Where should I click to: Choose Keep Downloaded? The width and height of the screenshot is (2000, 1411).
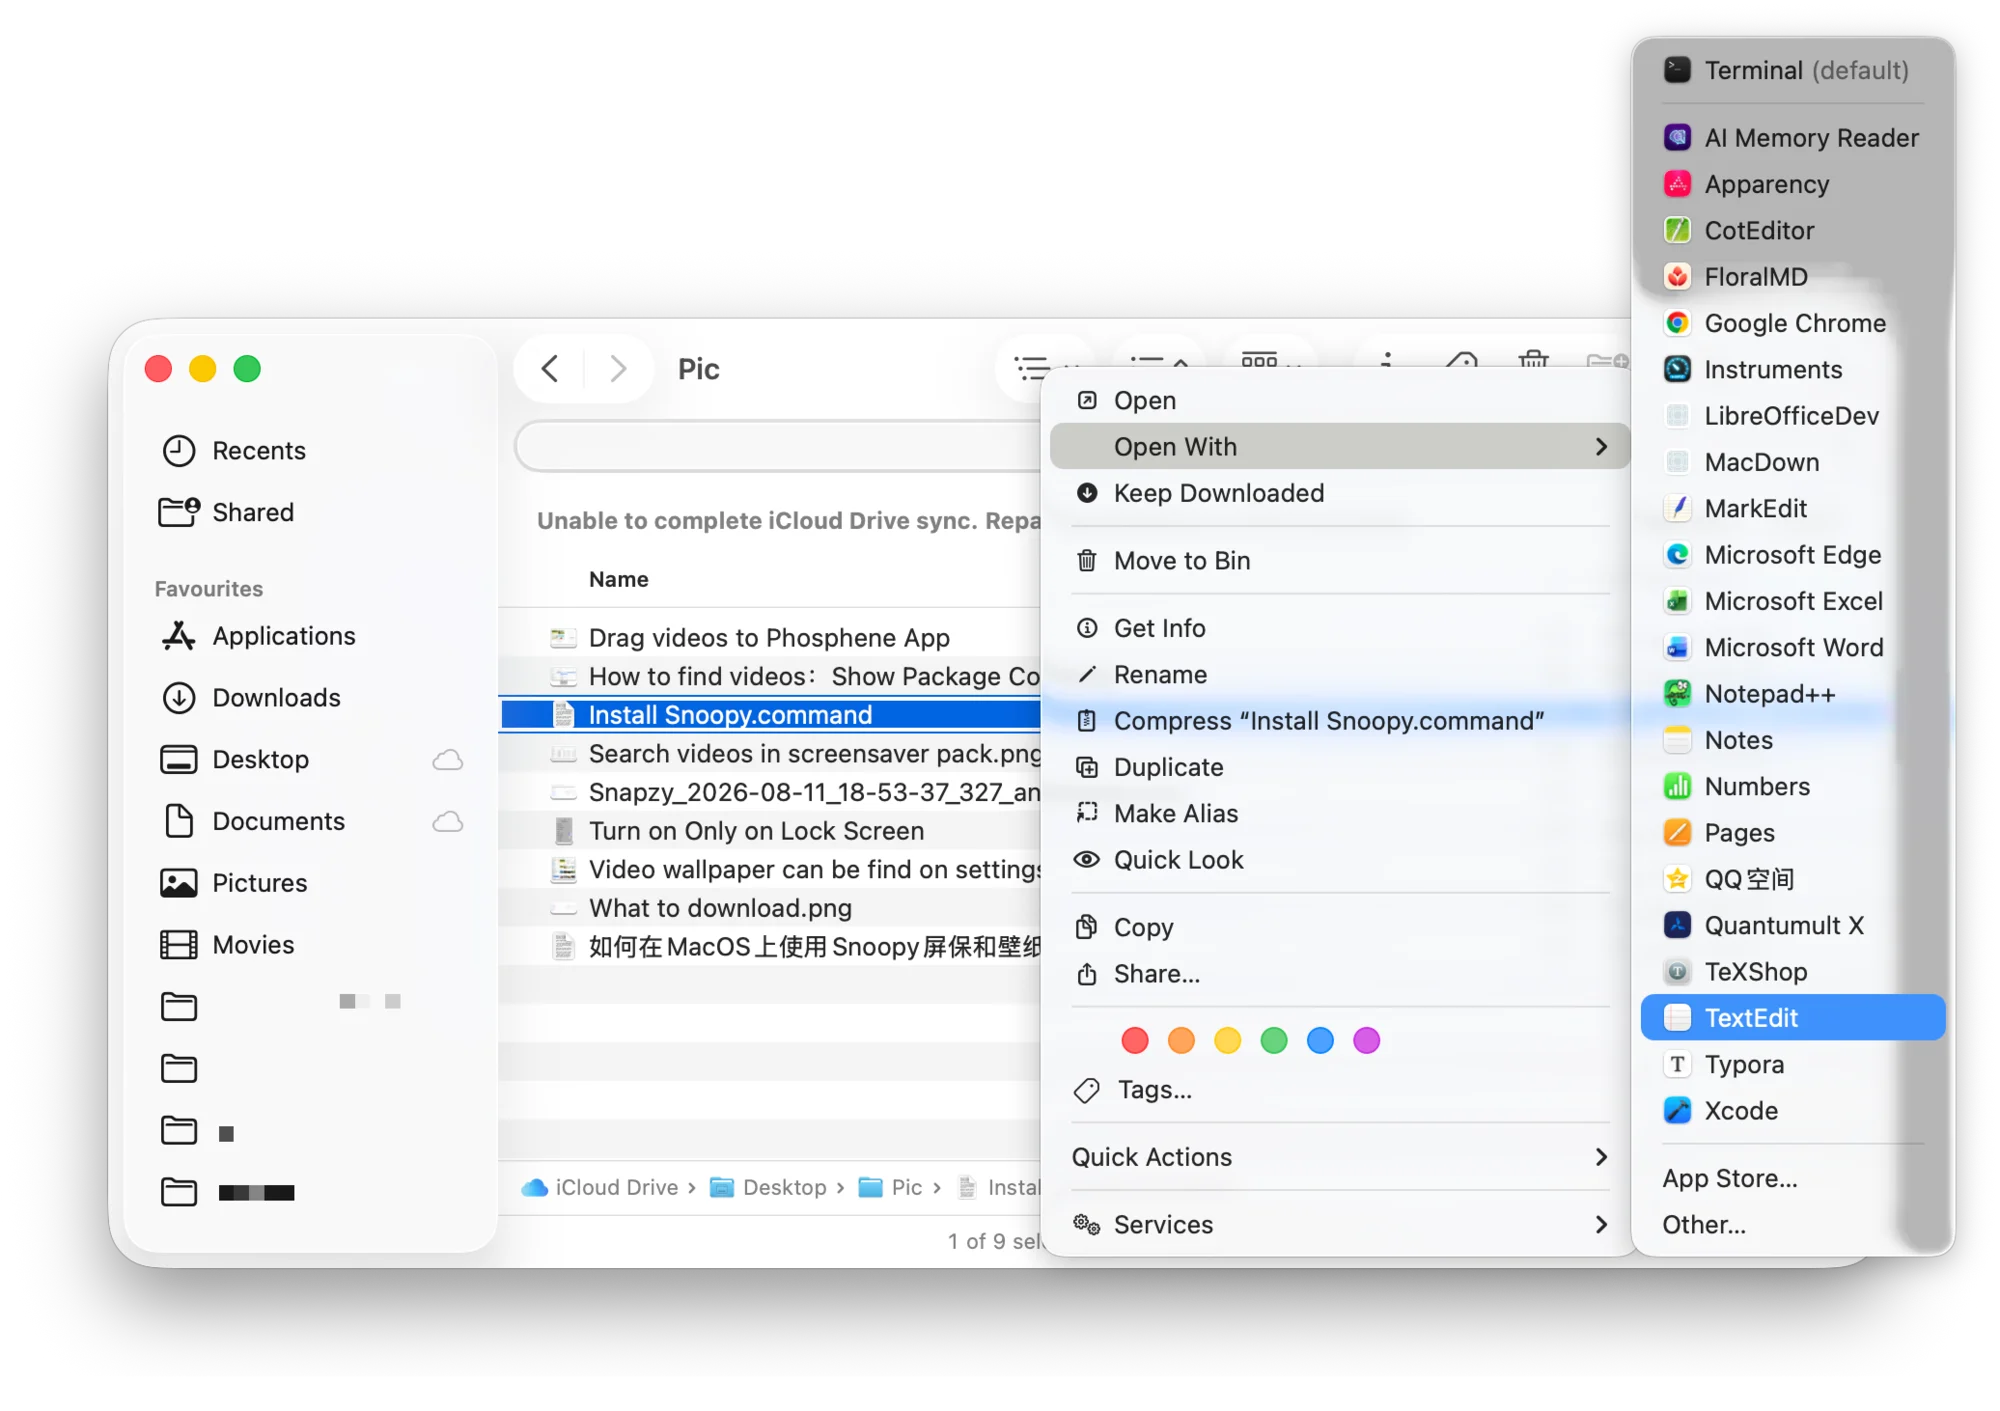pyautogui.click(x=1340, y=493)
